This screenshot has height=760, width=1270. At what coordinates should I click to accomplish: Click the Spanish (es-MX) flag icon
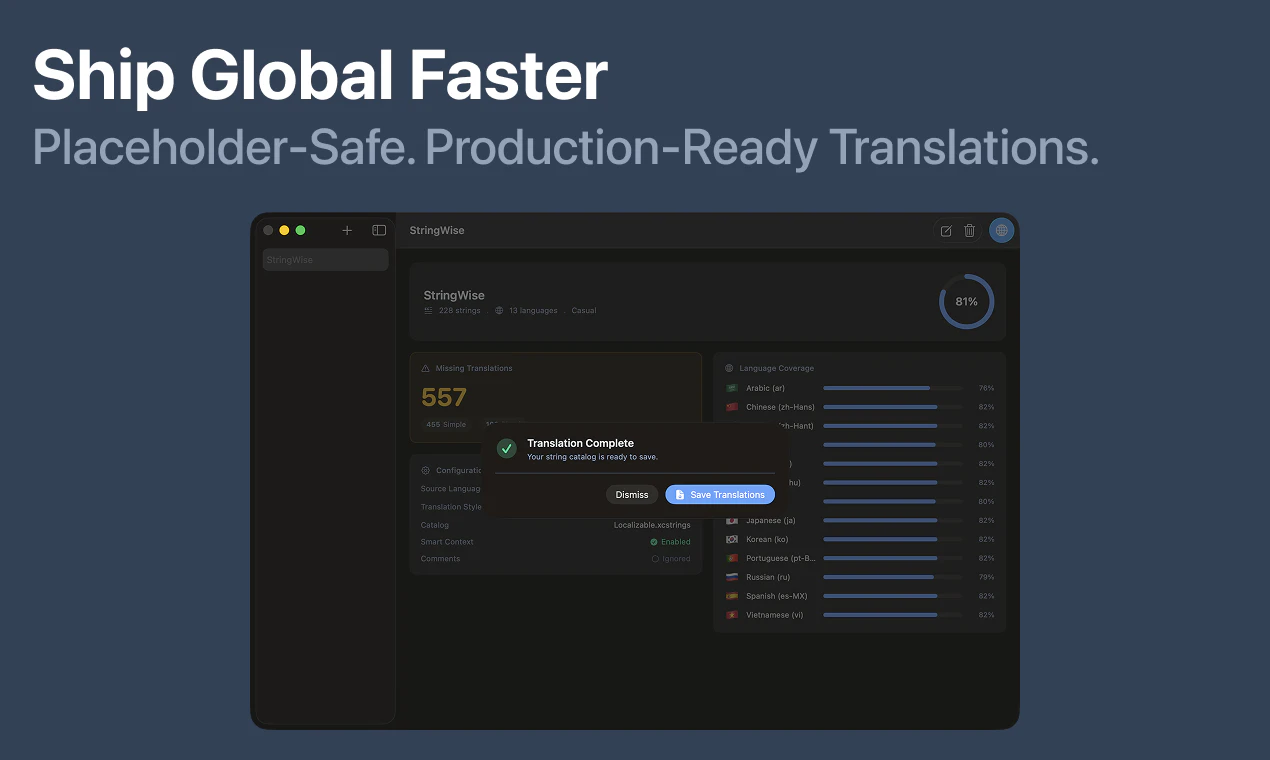click(x=732, y=596)
